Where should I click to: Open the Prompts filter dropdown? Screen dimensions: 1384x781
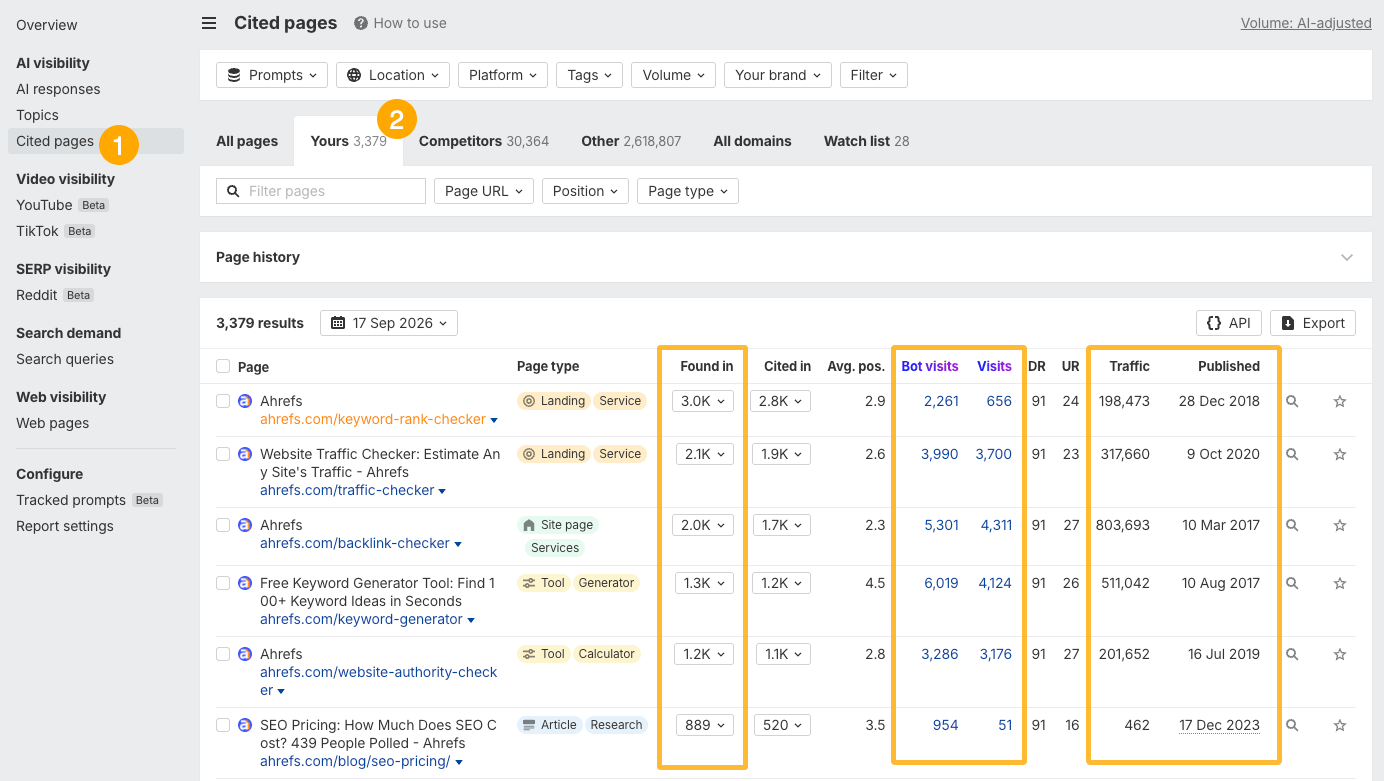tap(272, 75)
